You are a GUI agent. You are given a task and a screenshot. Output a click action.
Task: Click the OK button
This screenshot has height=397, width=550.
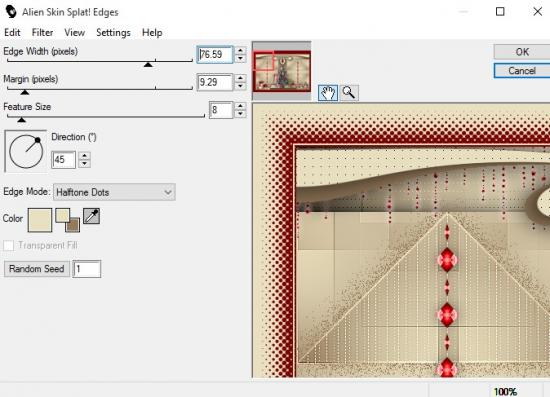522,52
